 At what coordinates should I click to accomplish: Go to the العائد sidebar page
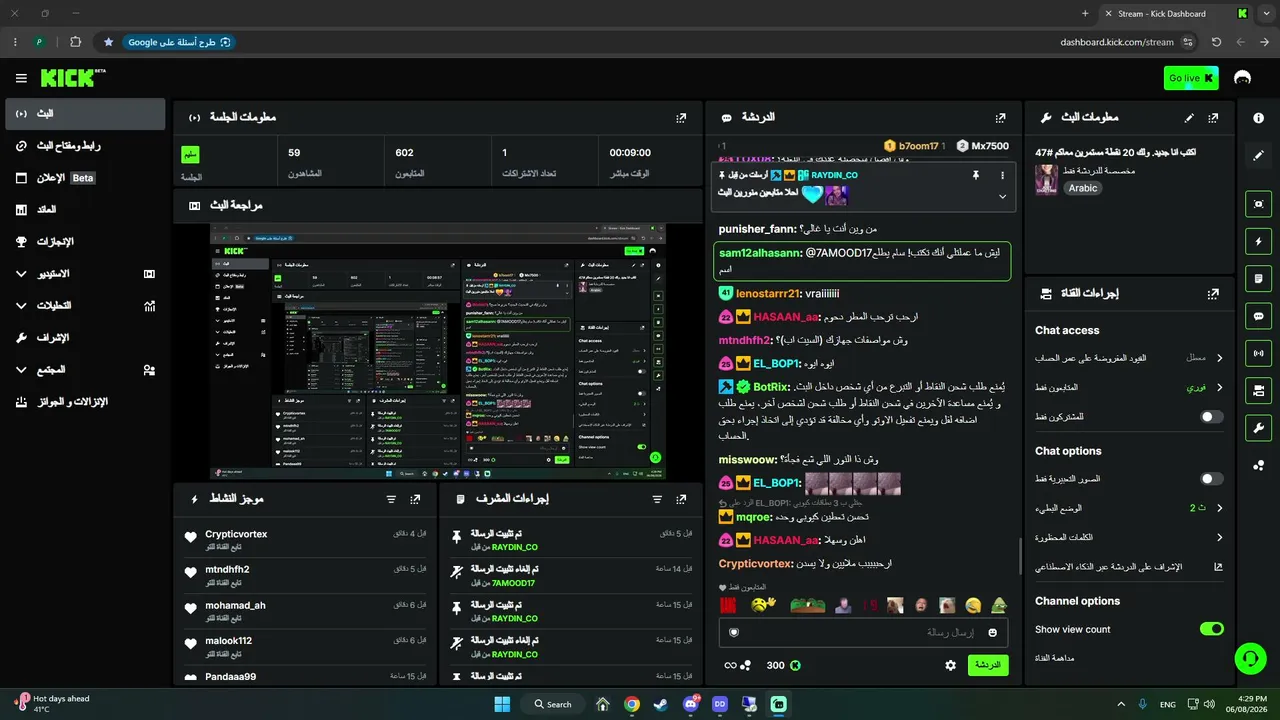85,210
